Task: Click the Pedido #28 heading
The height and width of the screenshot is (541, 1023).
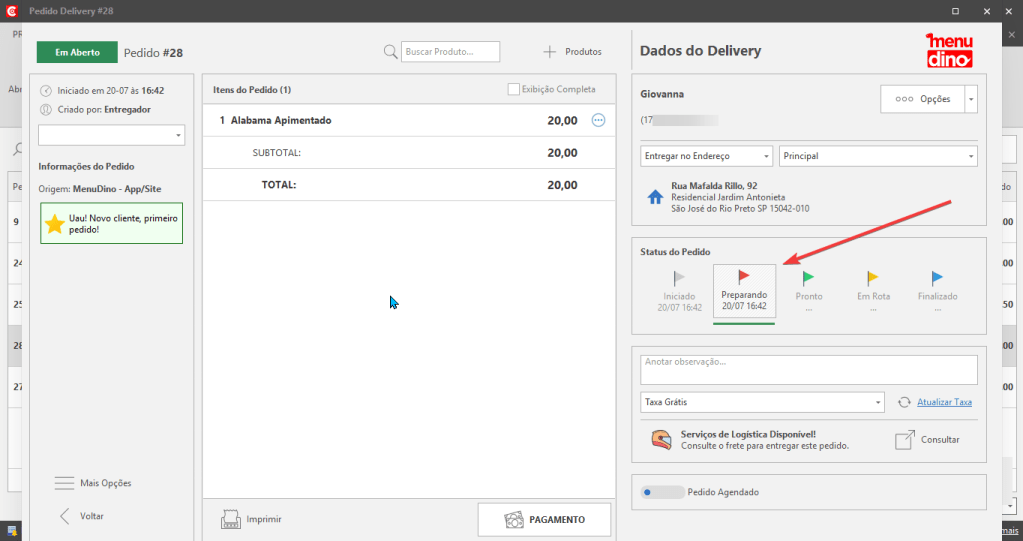Action: tap(153, 53)
